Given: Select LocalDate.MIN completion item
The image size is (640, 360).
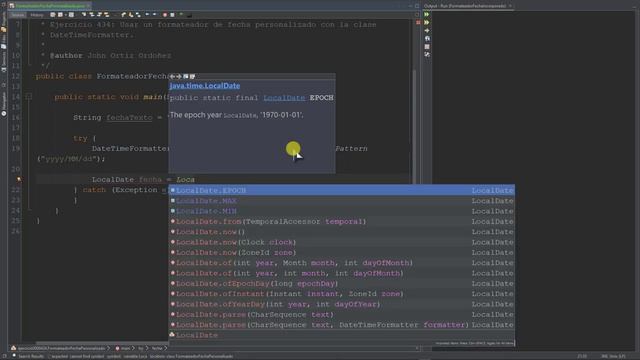Looking at the screenshot, I should click(342, 211).
